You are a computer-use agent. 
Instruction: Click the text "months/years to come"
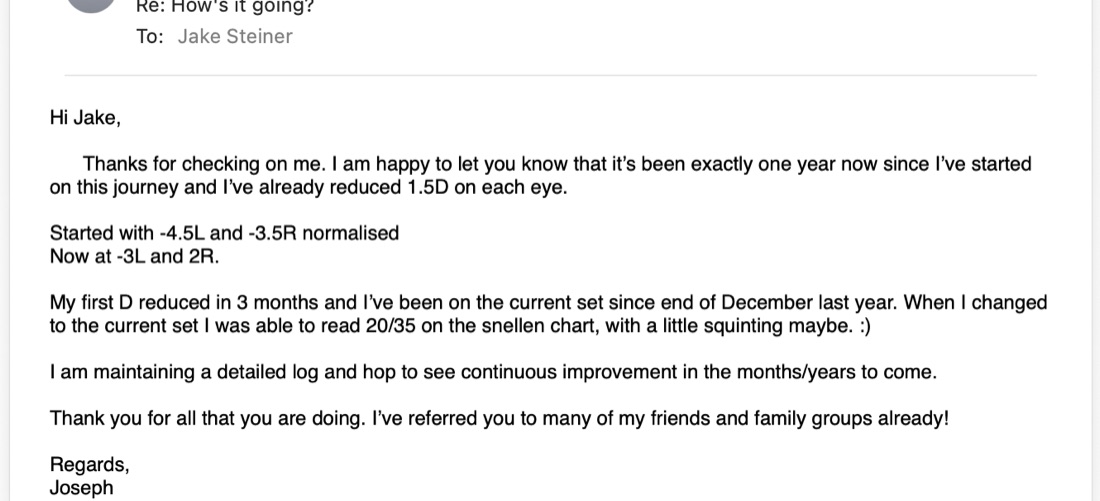point(835,372)
